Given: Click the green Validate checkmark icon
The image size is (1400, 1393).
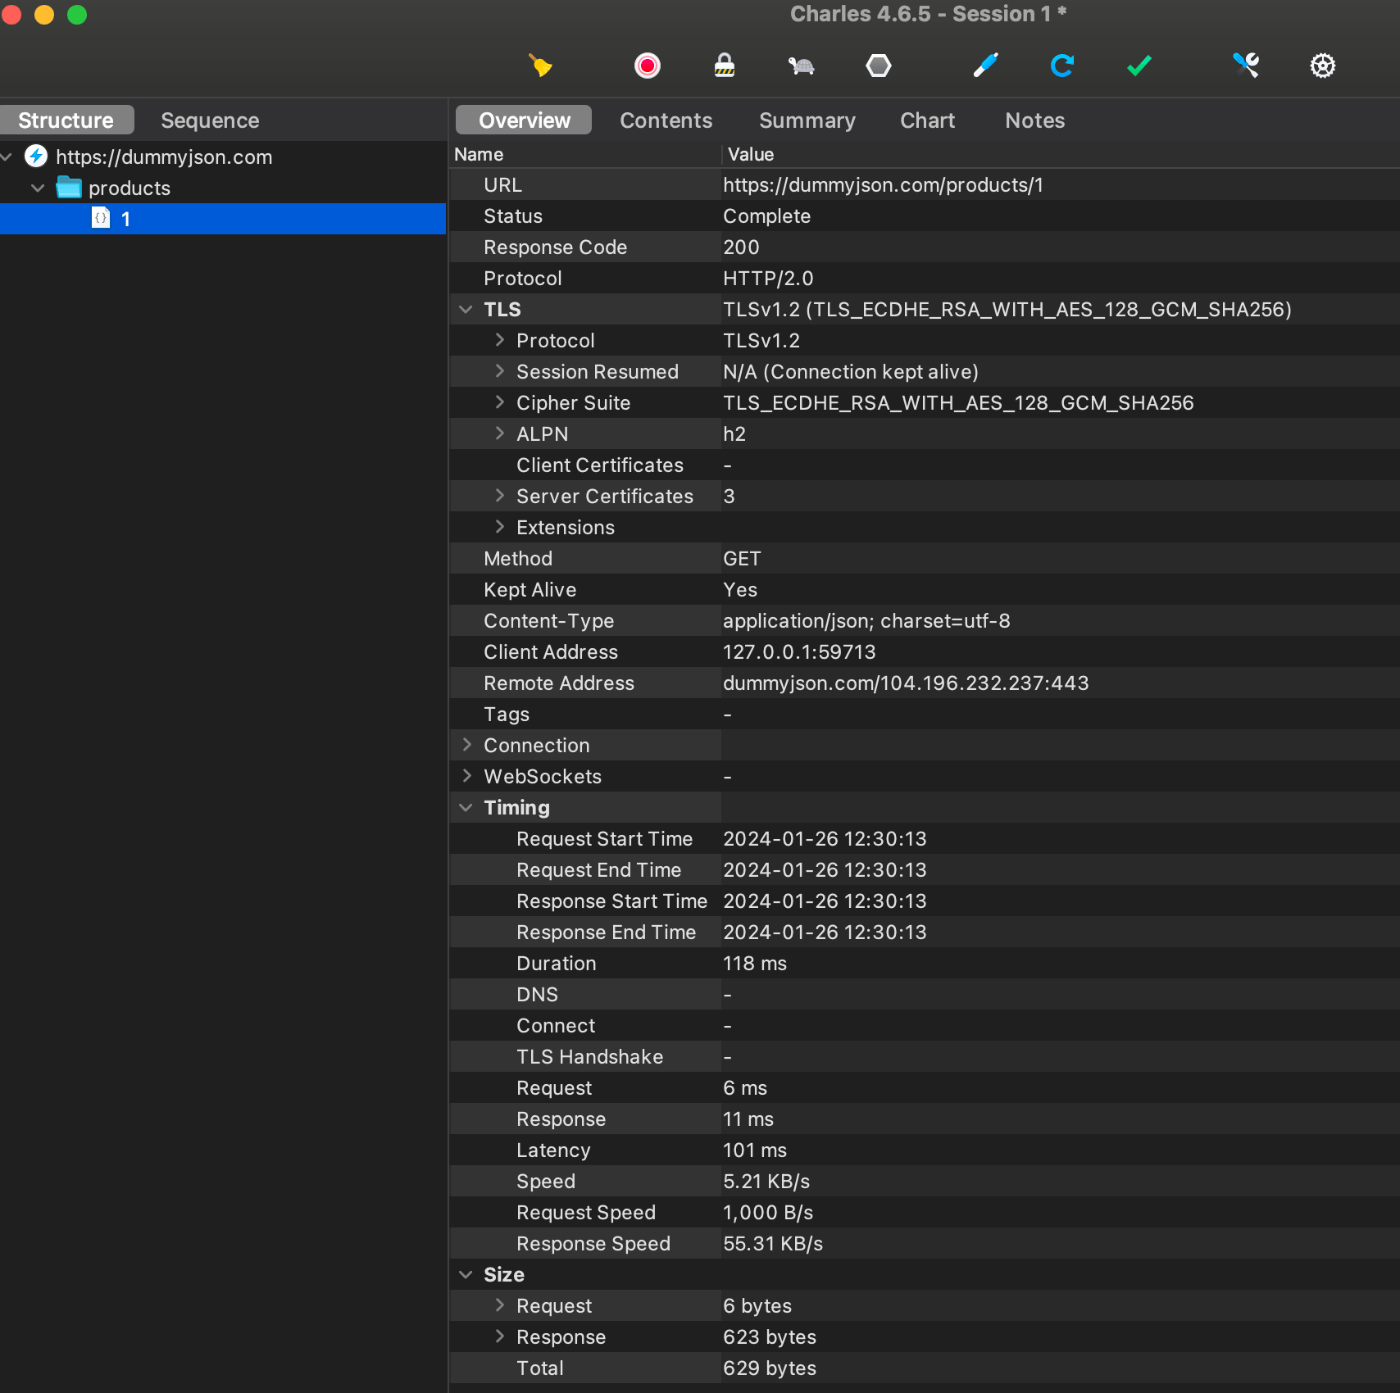Looking at the screenshot, I should [x=1139, y=66].
